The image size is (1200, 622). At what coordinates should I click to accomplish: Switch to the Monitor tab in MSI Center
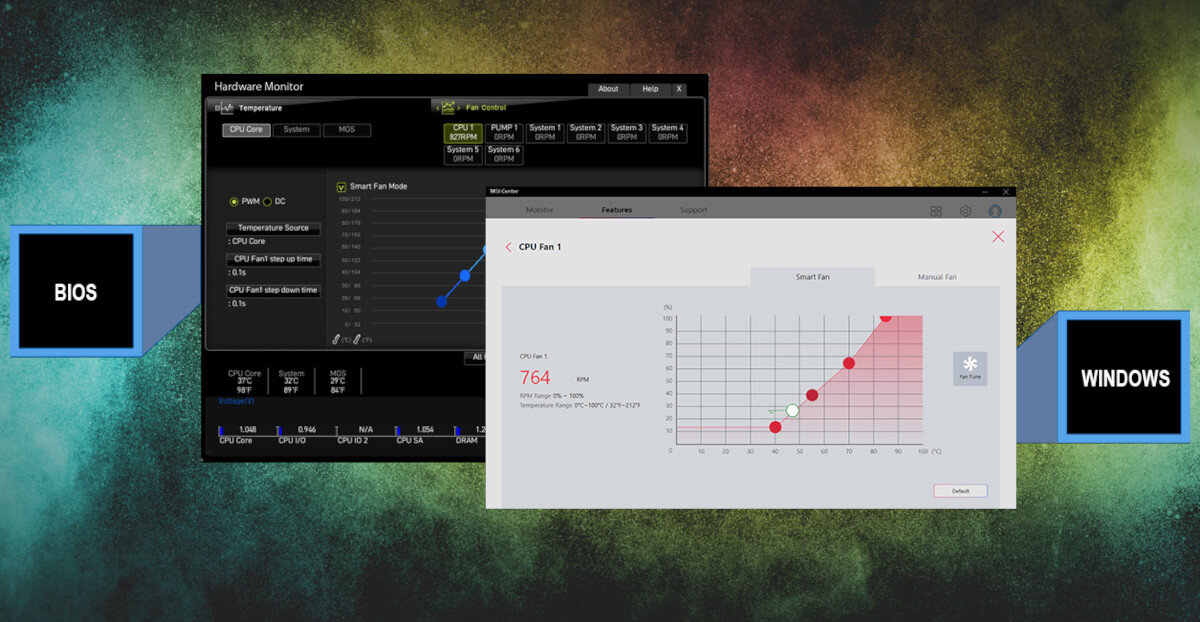[x=539, y=210]
